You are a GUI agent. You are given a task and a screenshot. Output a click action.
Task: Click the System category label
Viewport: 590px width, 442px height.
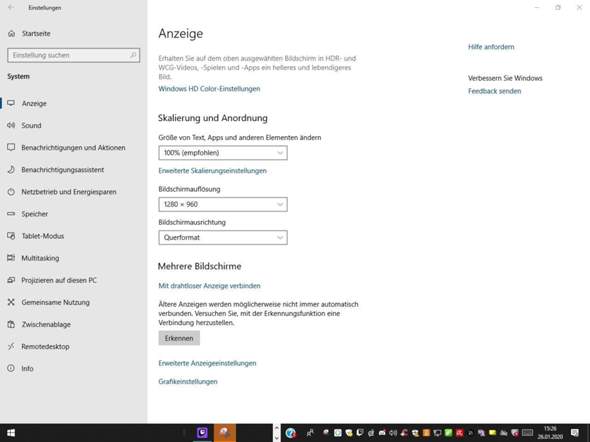tap(18, 76)
